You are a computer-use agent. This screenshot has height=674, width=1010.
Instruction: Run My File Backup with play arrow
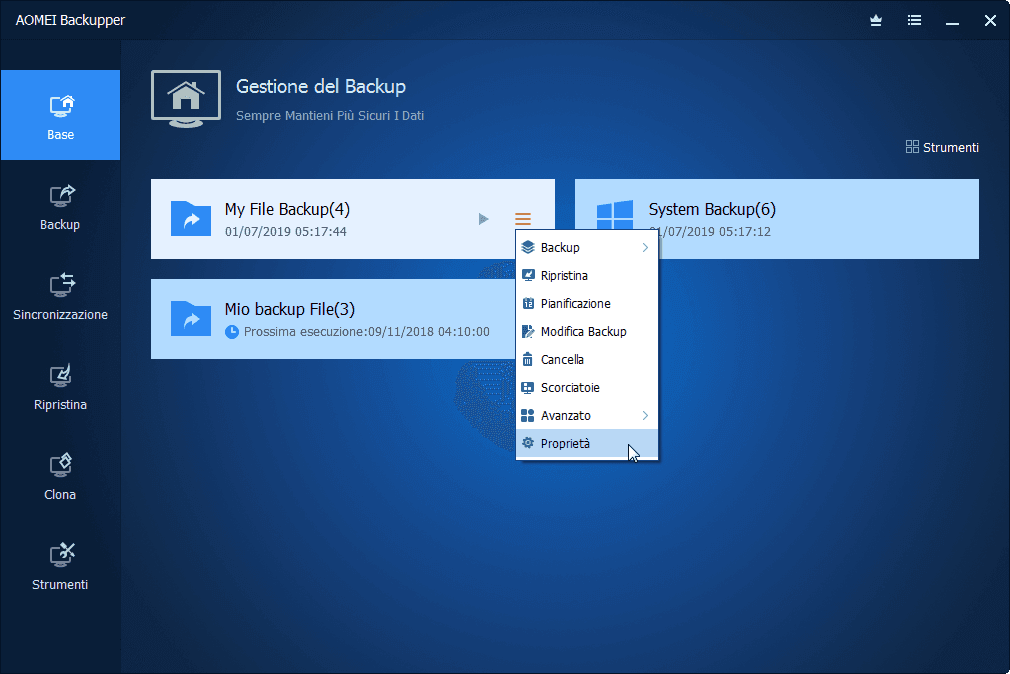pyautogui.click(x=483, y=219)
